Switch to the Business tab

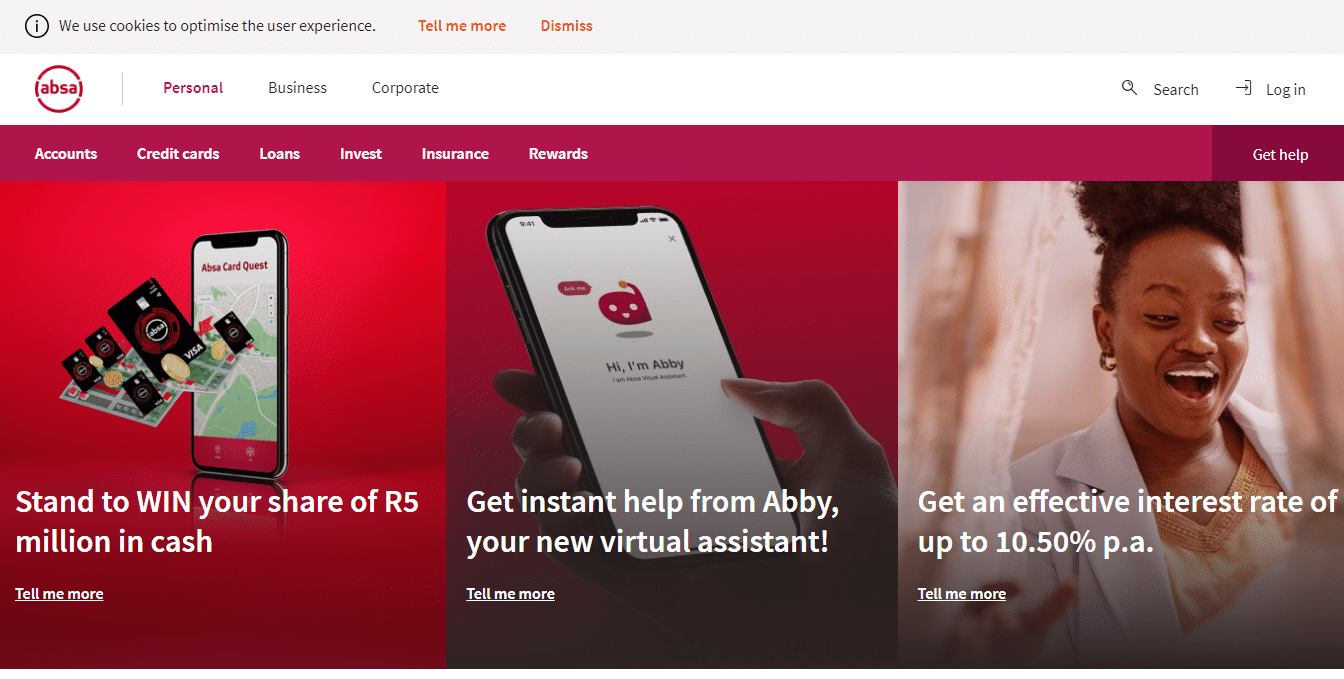click(x=297, y=88)
